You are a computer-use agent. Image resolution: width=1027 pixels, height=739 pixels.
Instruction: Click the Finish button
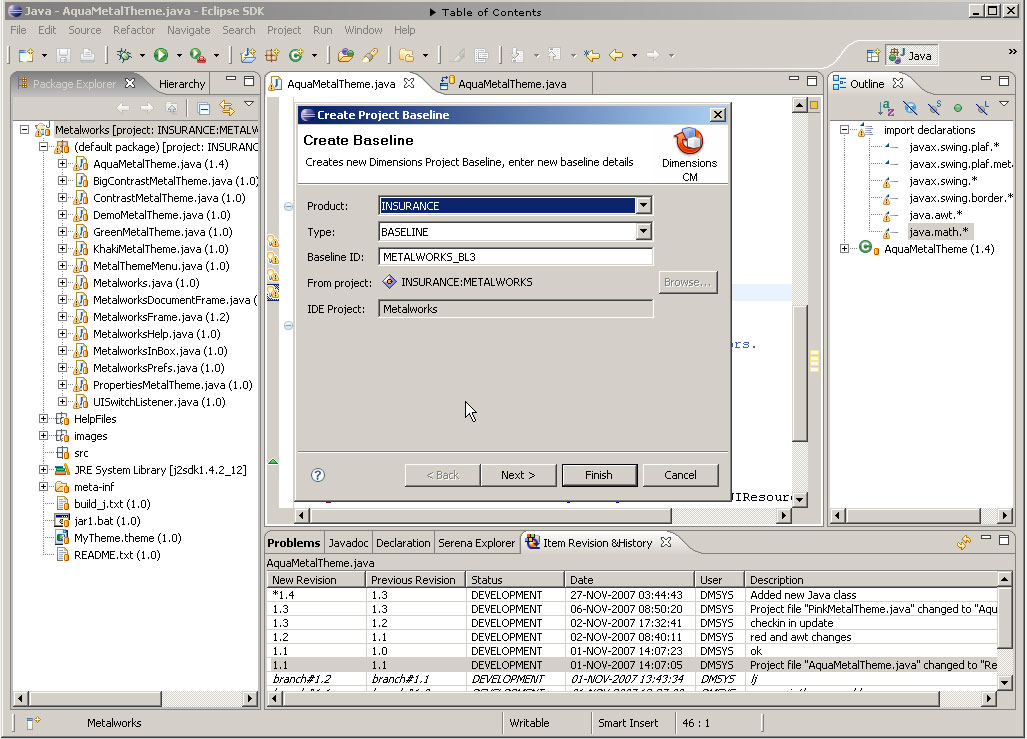point(599,475)
